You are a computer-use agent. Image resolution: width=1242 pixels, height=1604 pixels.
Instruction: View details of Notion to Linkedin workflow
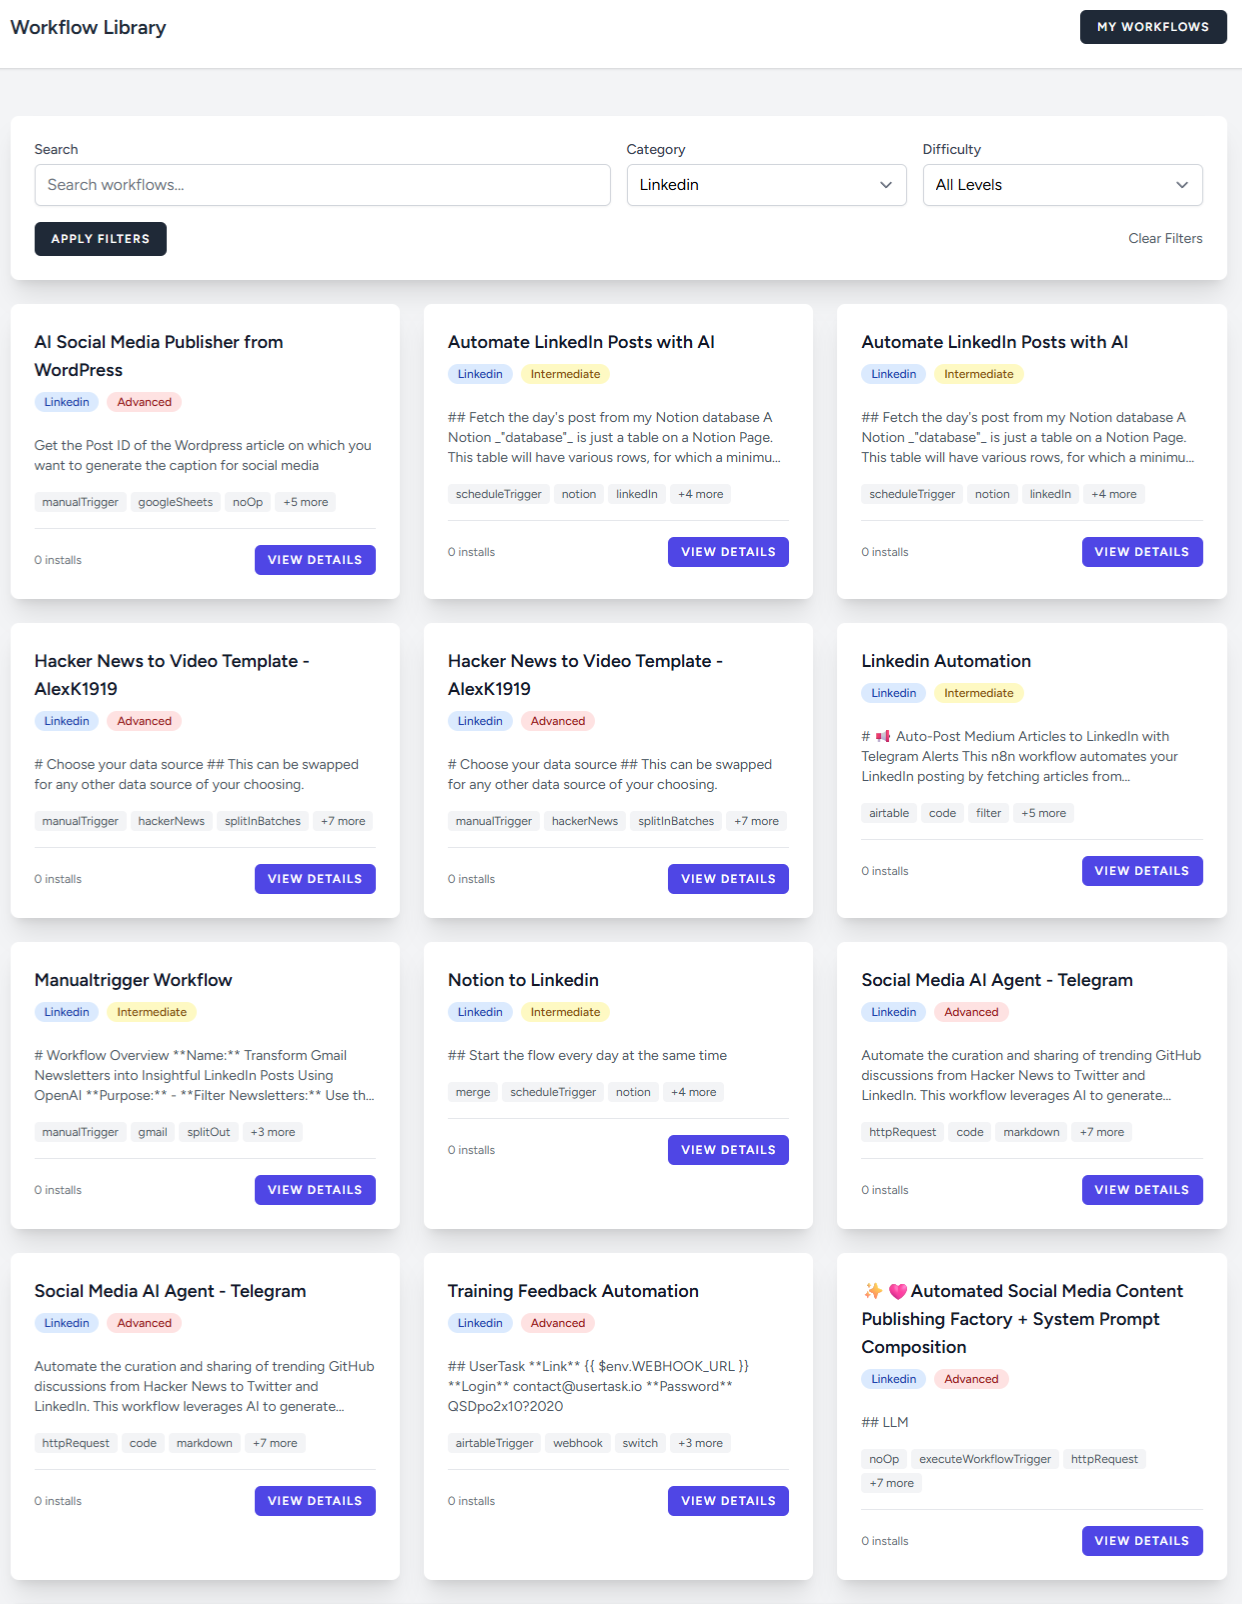click(728, 1149)
